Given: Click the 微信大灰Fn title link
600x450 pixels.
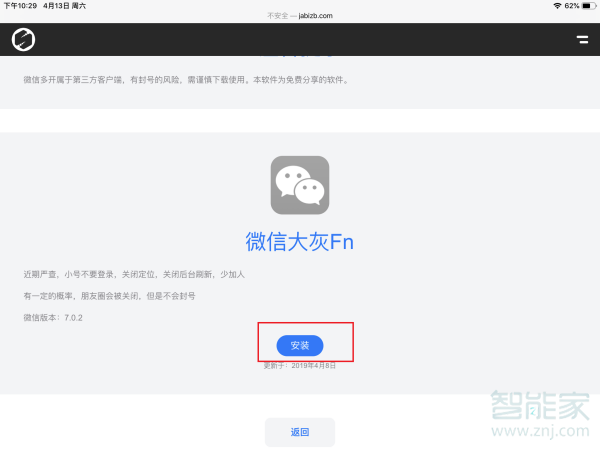Looking at the screenshot, I should [300, 242].
